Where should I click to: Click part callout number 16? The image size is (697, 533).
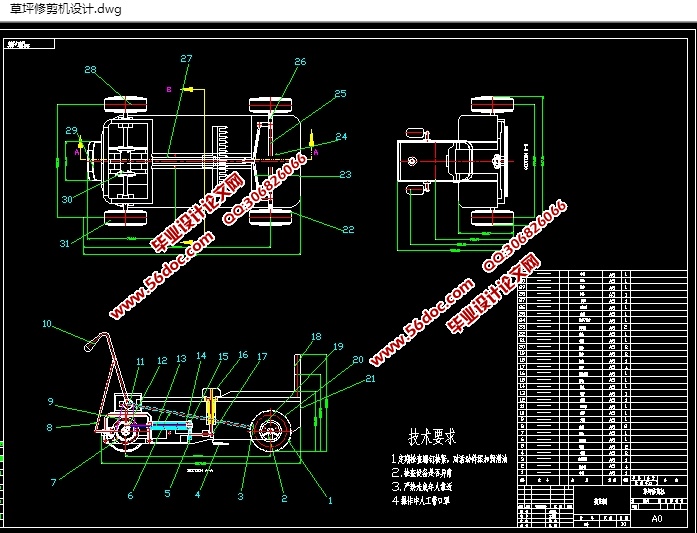tap(243, 355)
